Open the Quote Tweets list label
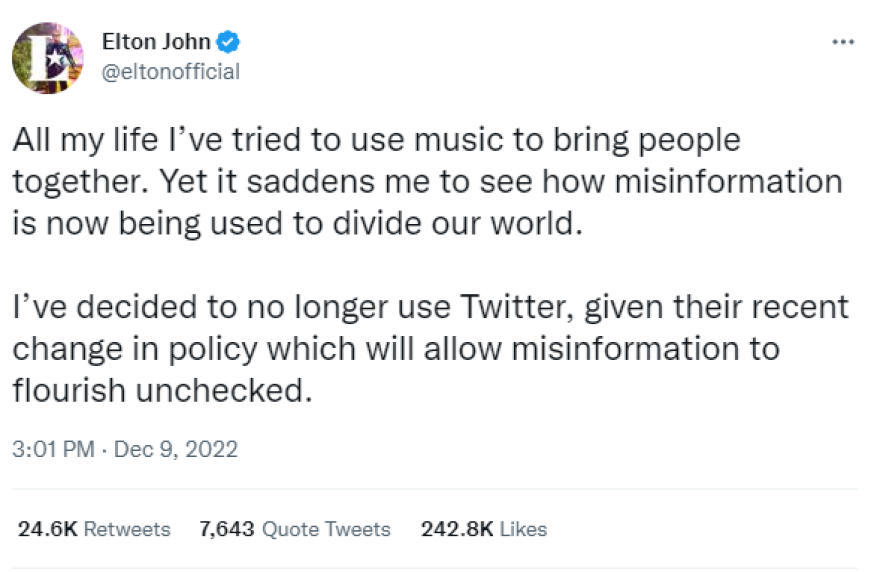Viewport: 880px width, 572px height. point(326,529)
